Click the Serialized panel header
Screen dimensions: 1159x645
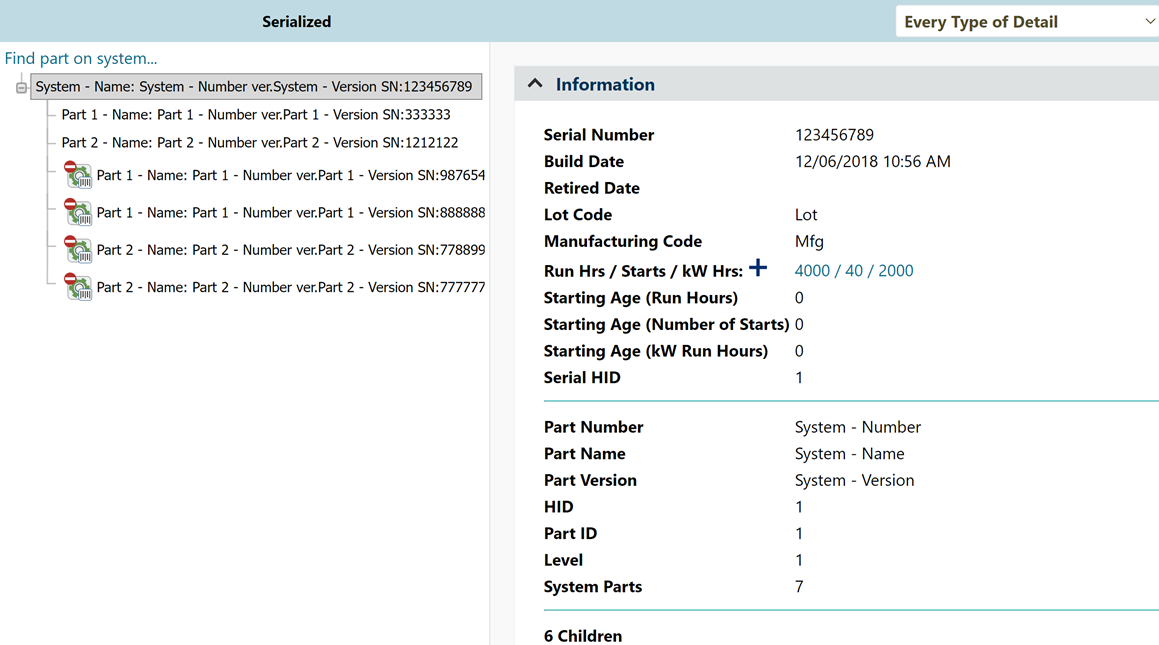coord(296,21)
